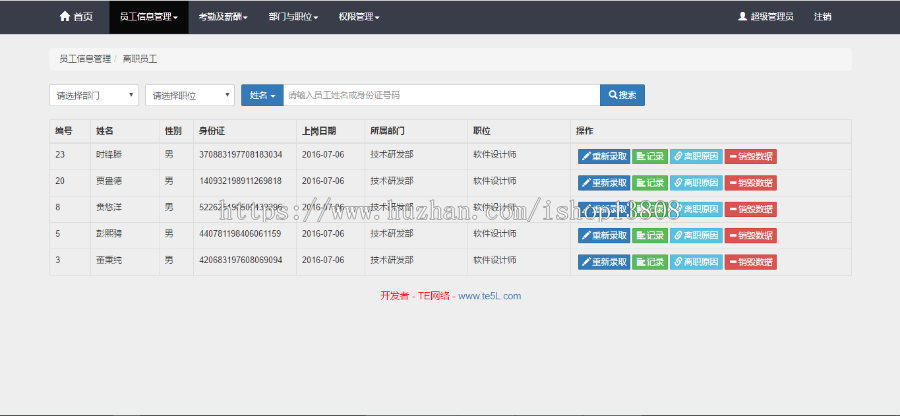Click 销毁数据 for employee number 20
The image size is (900, 416).
point(751,183)
